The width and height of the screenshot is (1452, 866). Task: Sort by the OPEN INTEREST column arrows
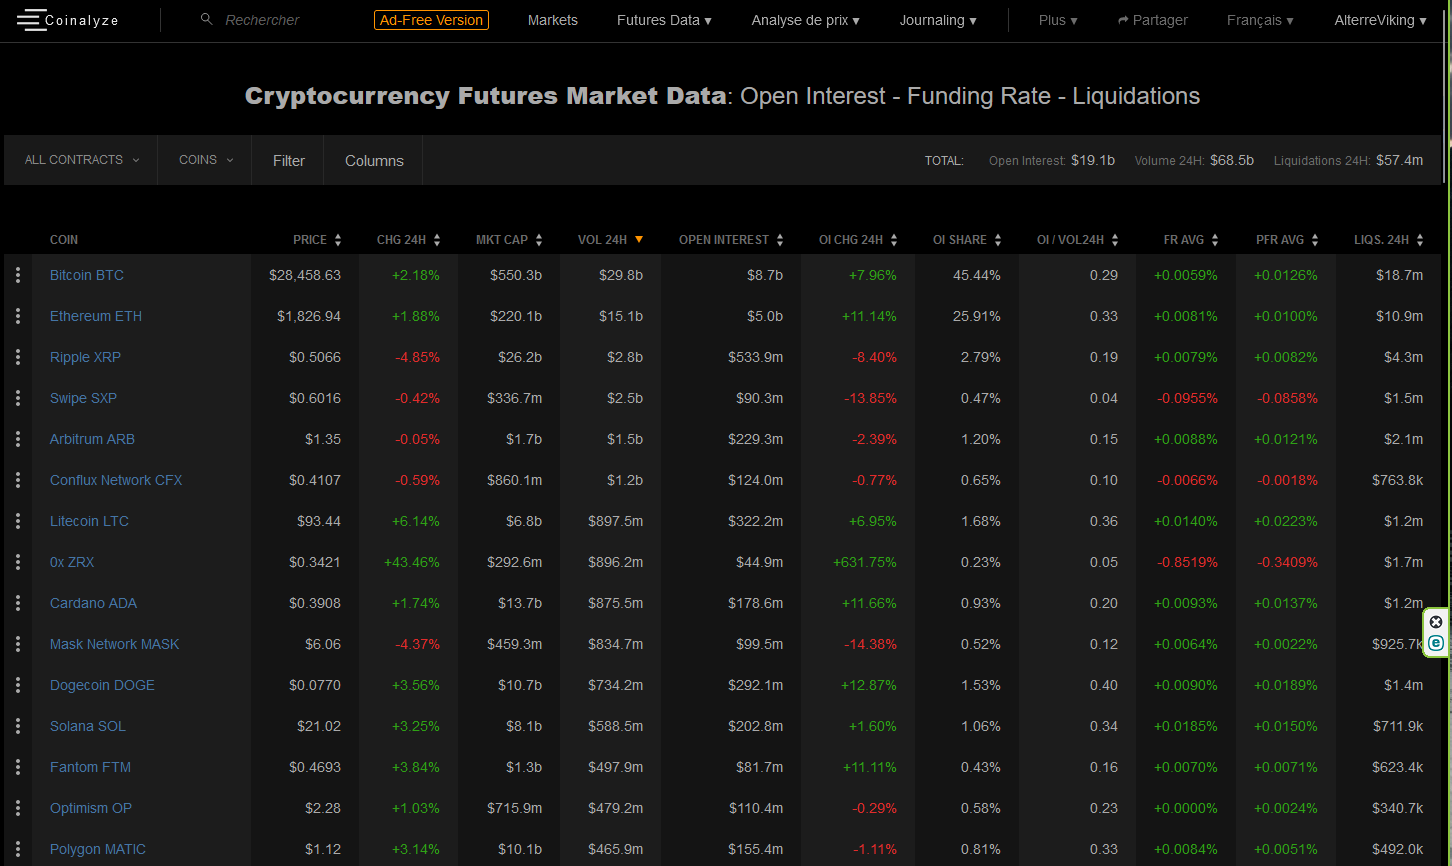(779, 240)
